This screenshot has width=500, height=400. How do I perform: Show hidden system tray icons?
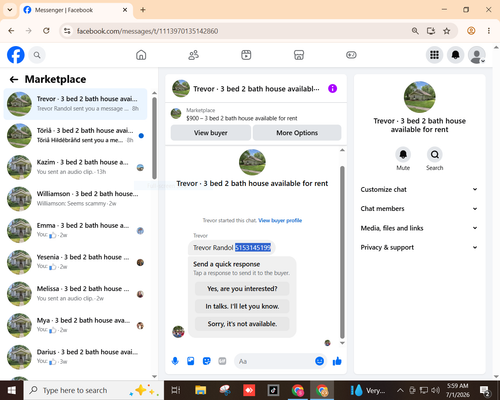[x=400, y=390]
